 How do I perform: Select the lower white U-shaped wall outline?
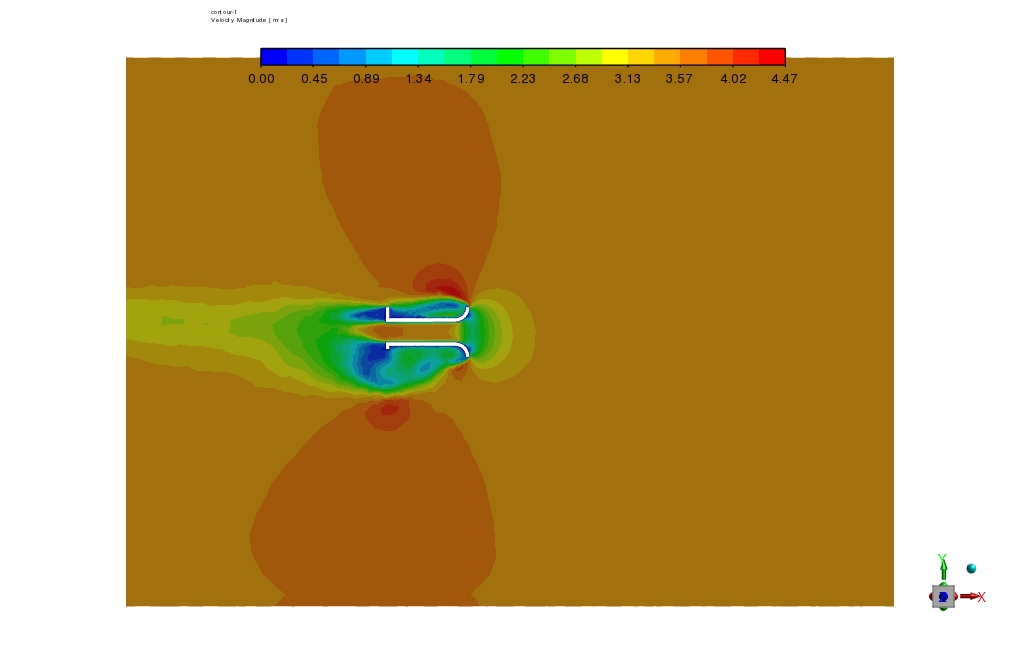[x=428, y=345]
